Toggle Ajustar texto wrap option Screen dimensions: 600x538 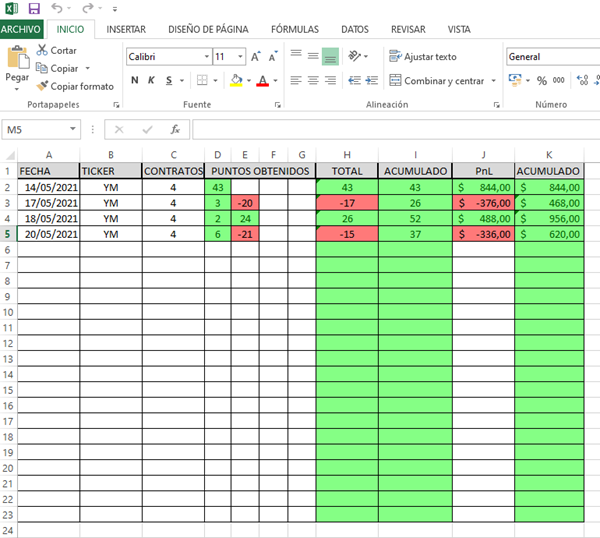[423, 57]
